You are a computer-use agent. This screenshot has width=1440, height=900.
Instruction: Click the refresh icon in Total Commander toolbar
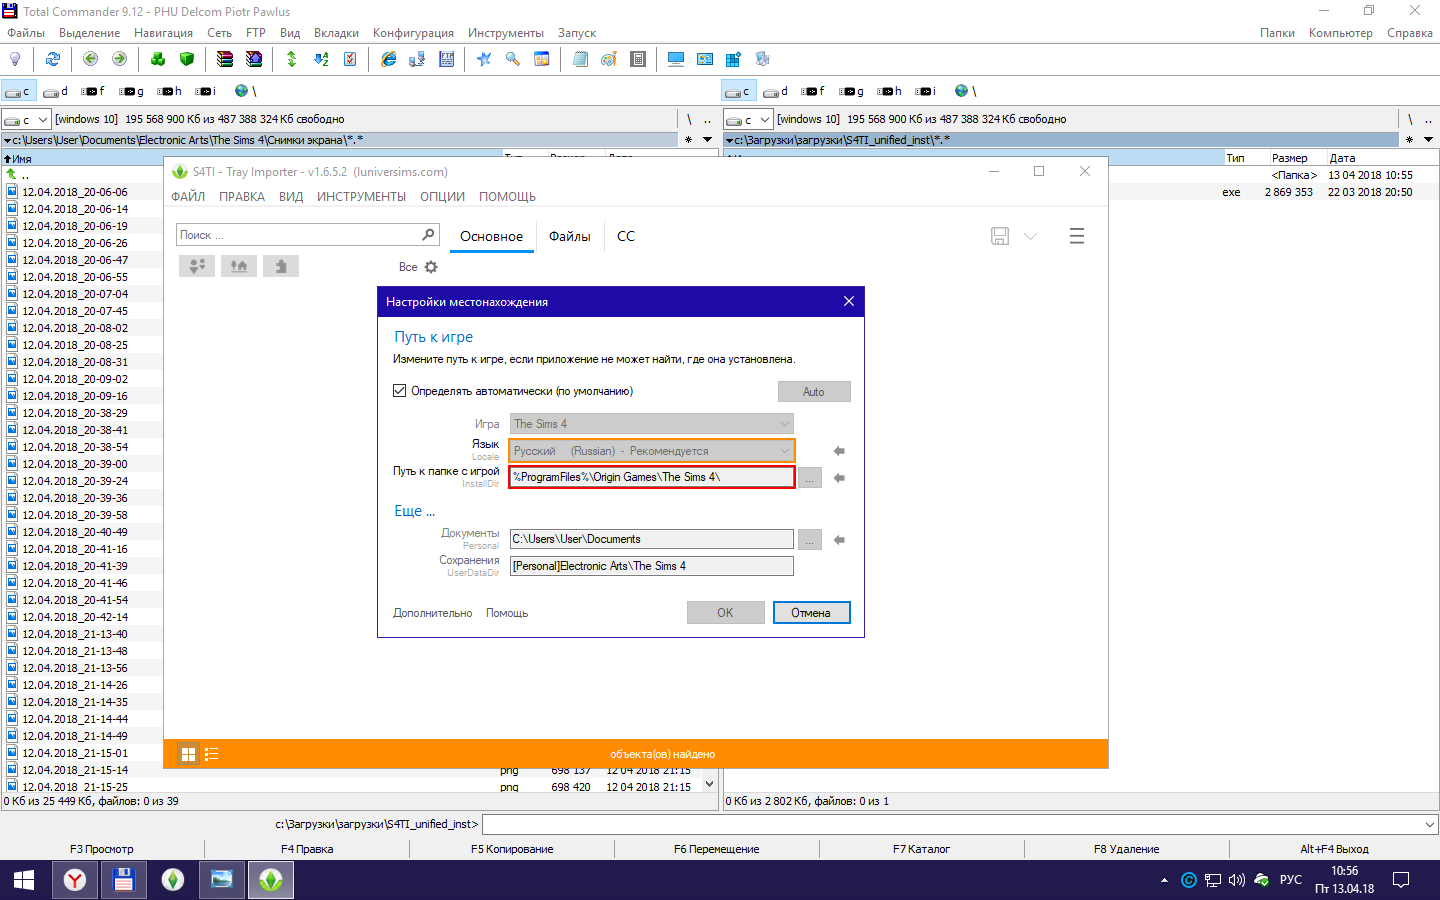click(x=52, y=59)
